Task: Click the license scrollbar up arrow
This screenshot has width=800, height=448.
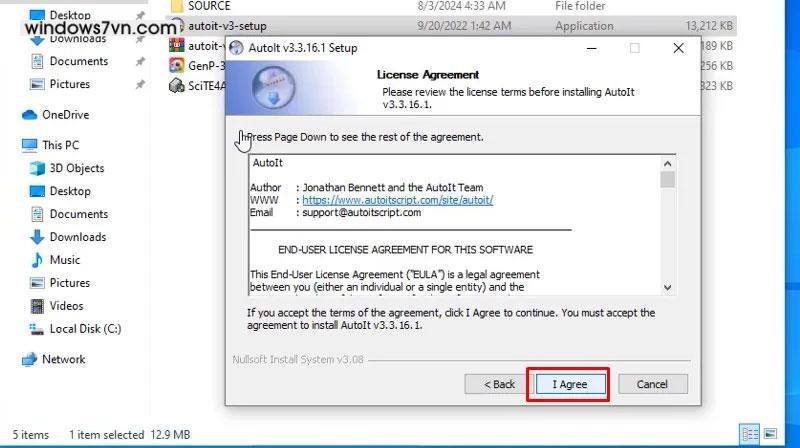Action: [667, 164]
